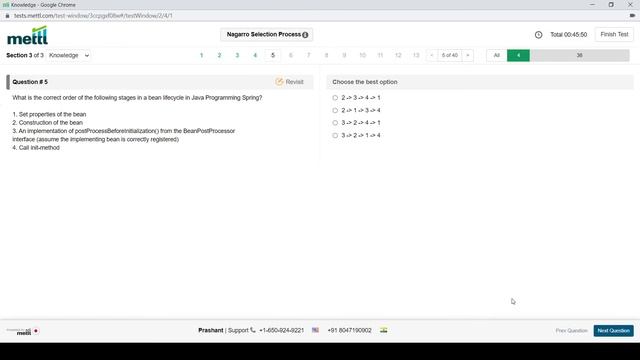Click the Total 00:45:50 timer text
The image size is (640, 360).
pos(569,35)
